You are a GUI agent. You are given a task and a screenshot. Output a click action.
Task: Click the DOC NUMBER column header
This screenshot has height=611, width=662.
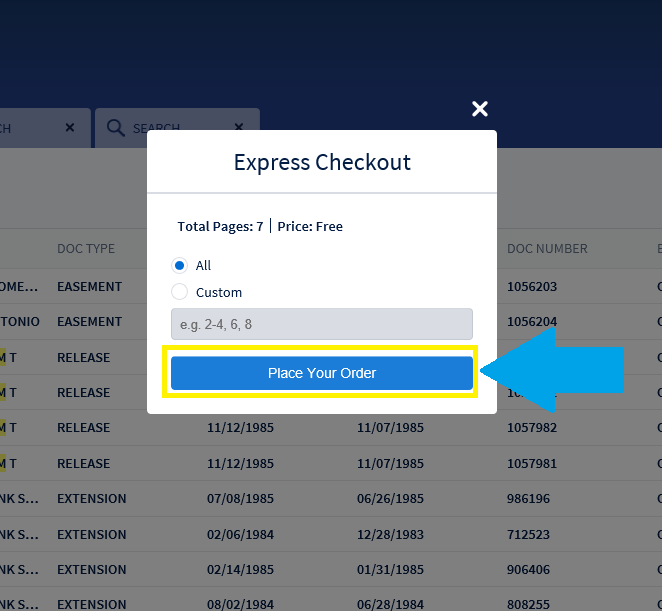point(547,248)
